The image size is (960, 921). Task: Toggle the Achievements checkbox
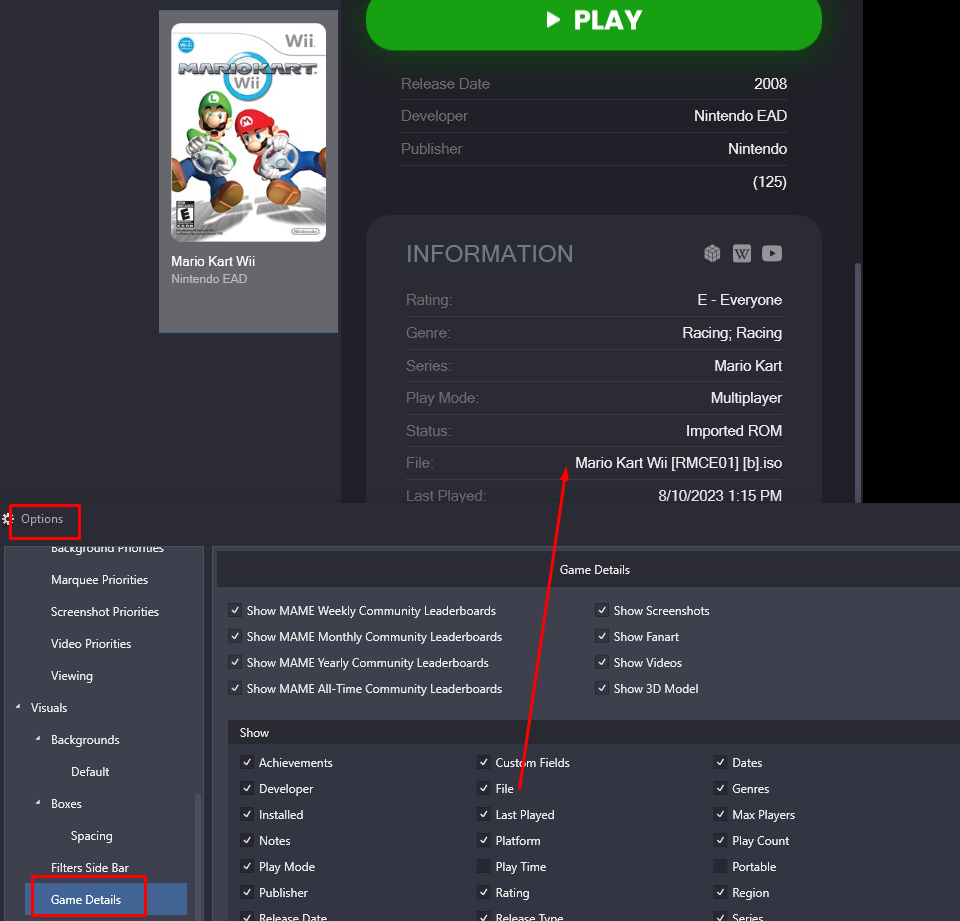(x=247, y=762)
